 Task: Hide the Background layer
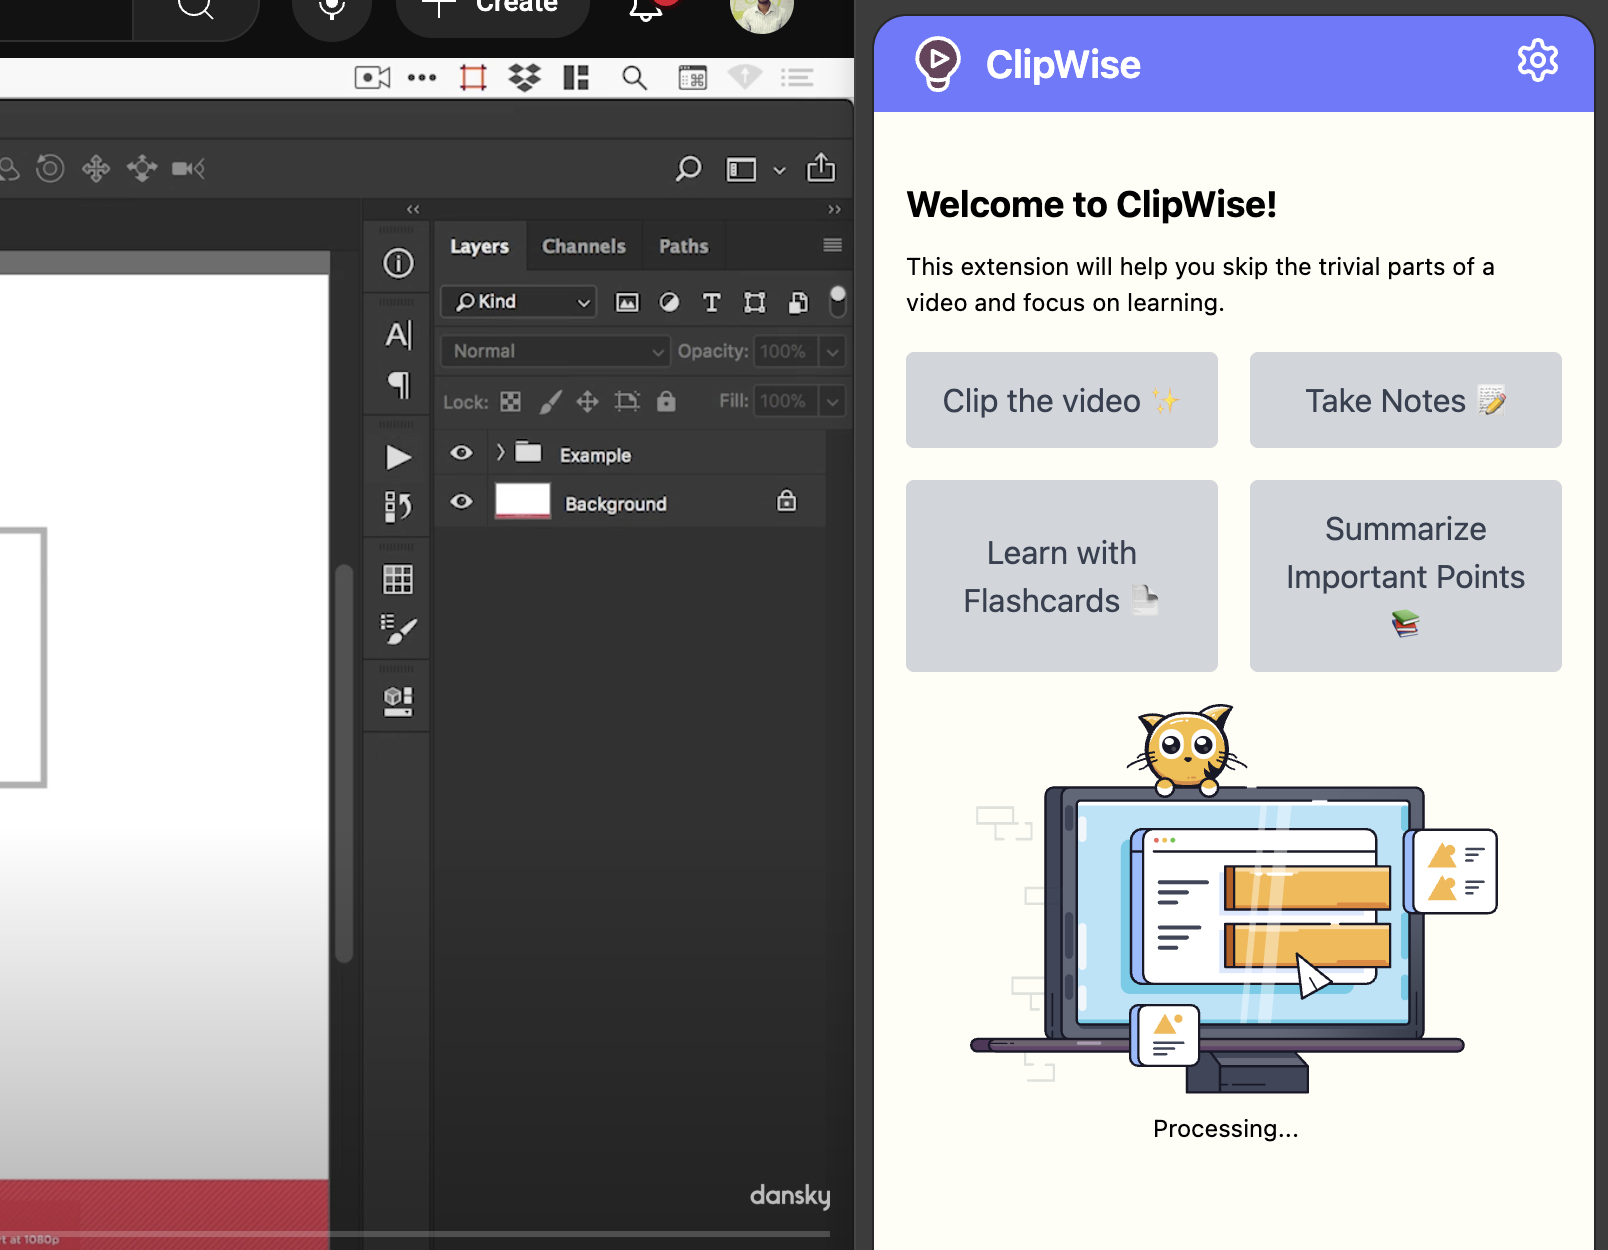pyautogui.click(x=461, y=502)
